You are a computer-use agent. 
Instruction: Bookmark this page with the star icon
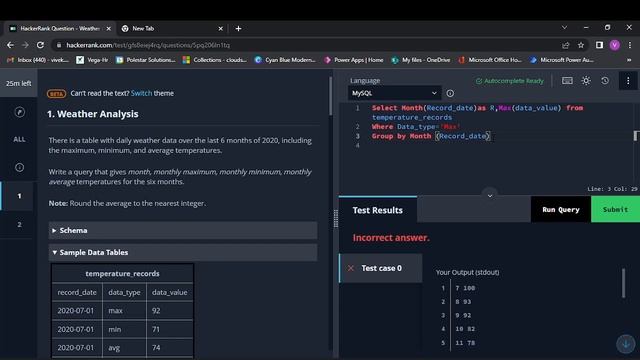tap(581, 45)
